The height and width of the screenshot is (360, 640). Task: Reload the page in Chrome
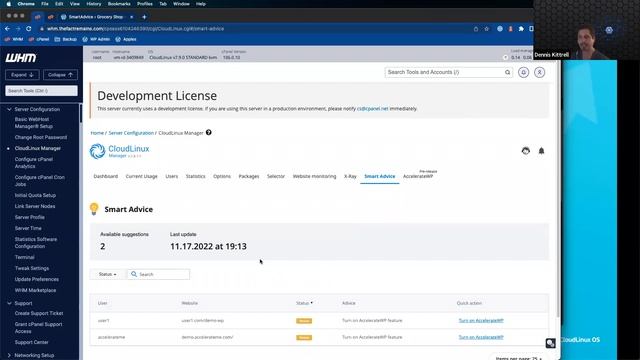[x=29, y=29]
